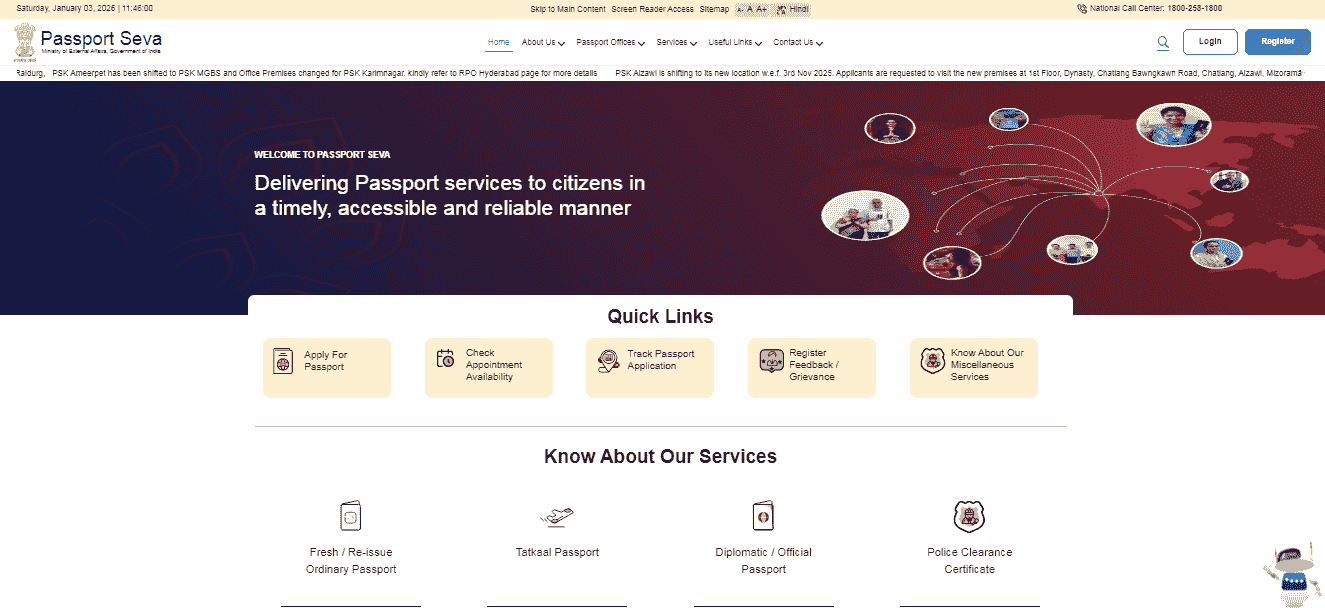Select the Home navigation tab
The height and width of the screenshot is (608, 1325).
[498, 42]
